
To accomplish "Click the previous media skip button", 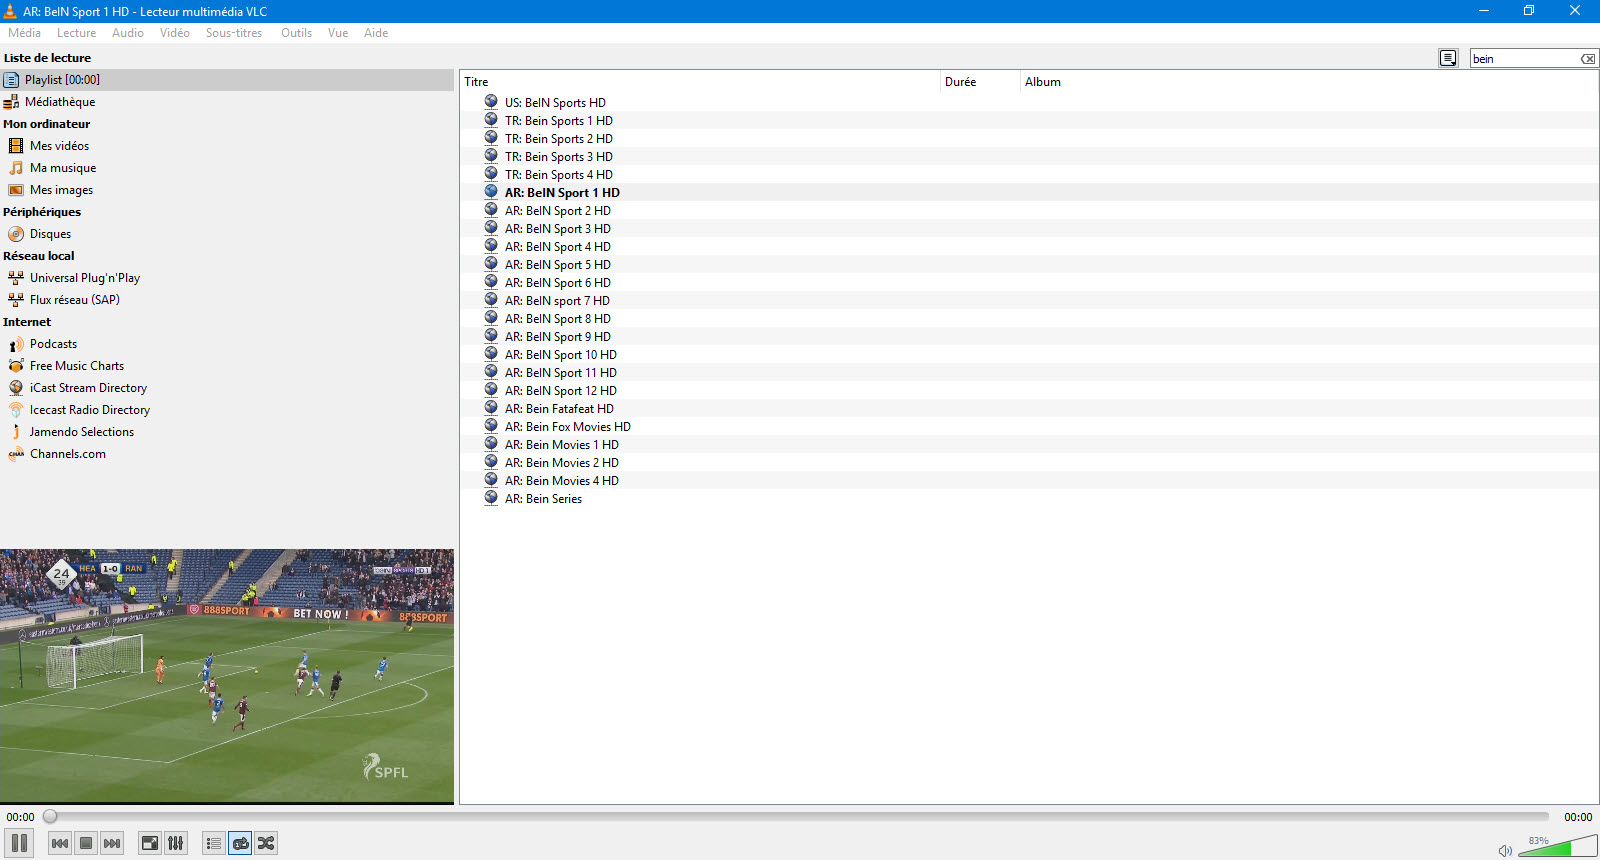I will (x=60, y=843).
